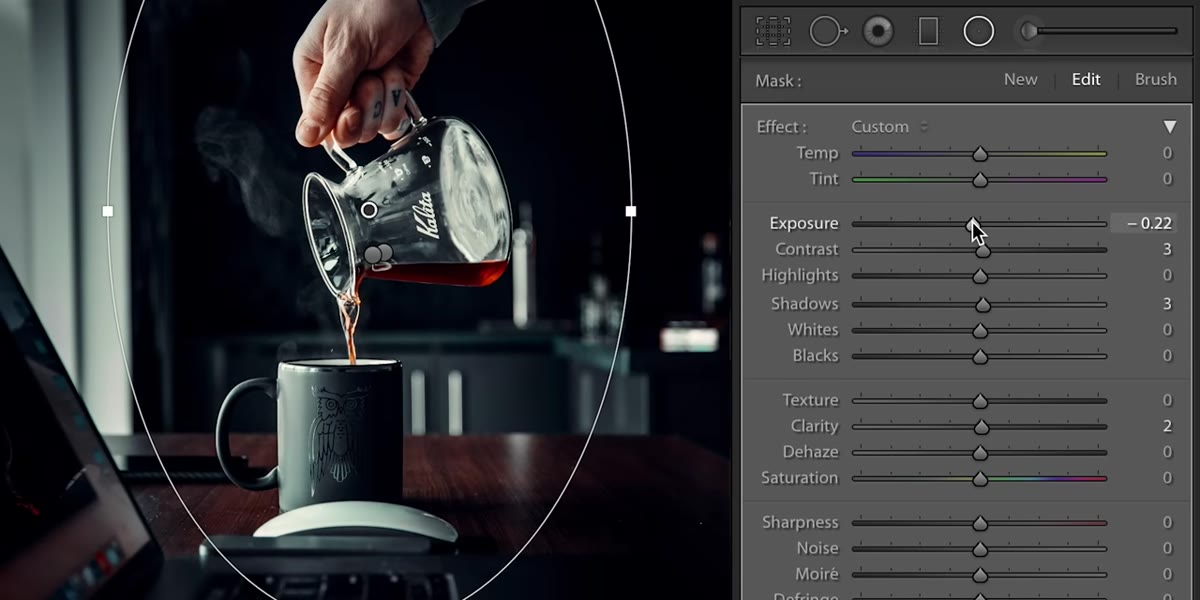Open the Effect Custom preset dropdown
The height and width of the screenshot is (600, 1200).
(x=889, y=127)
